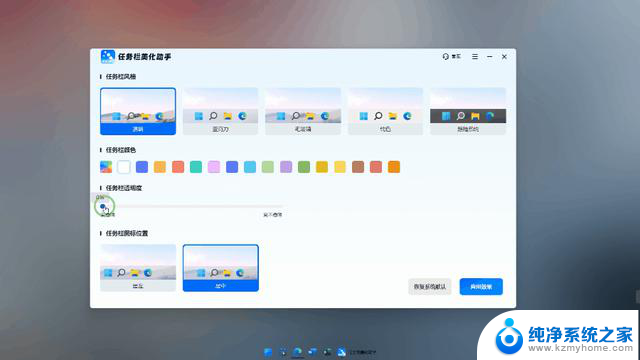Pick the brown color swatch
Viewport: 640px width, 360px height.
pyautogui.click(x=358, y=167)
